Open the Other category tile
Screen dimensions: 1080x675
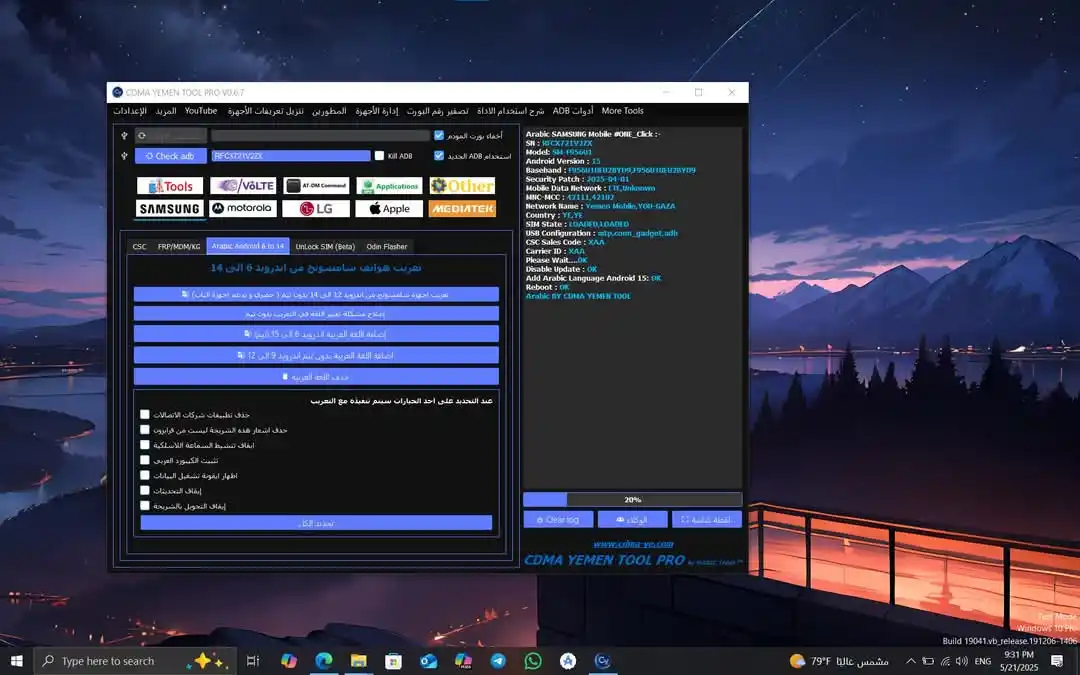coord(462,186)
